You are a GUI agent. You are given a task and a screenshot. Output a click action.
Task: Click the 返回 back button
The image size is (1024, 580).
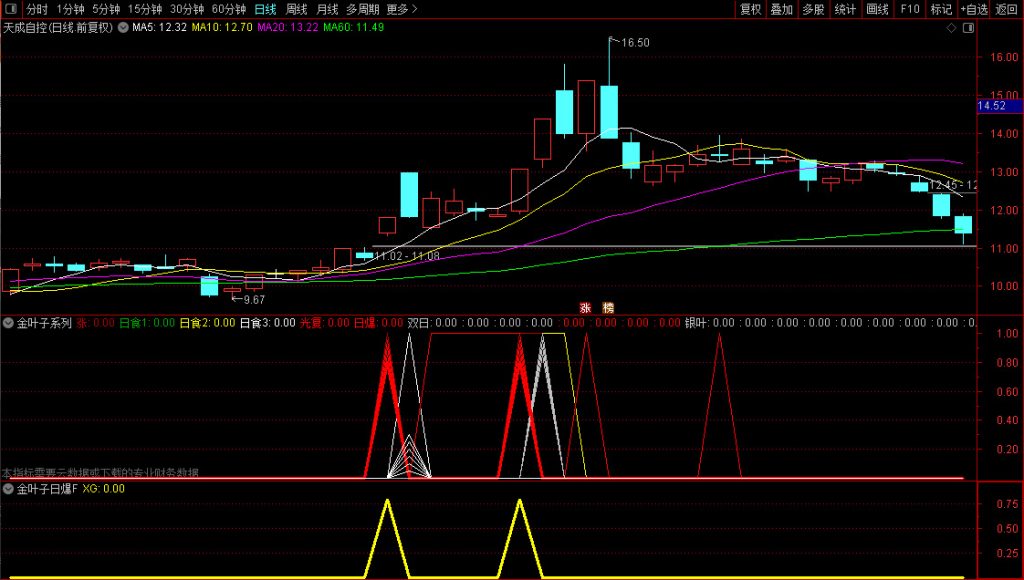coord(1006,9)
